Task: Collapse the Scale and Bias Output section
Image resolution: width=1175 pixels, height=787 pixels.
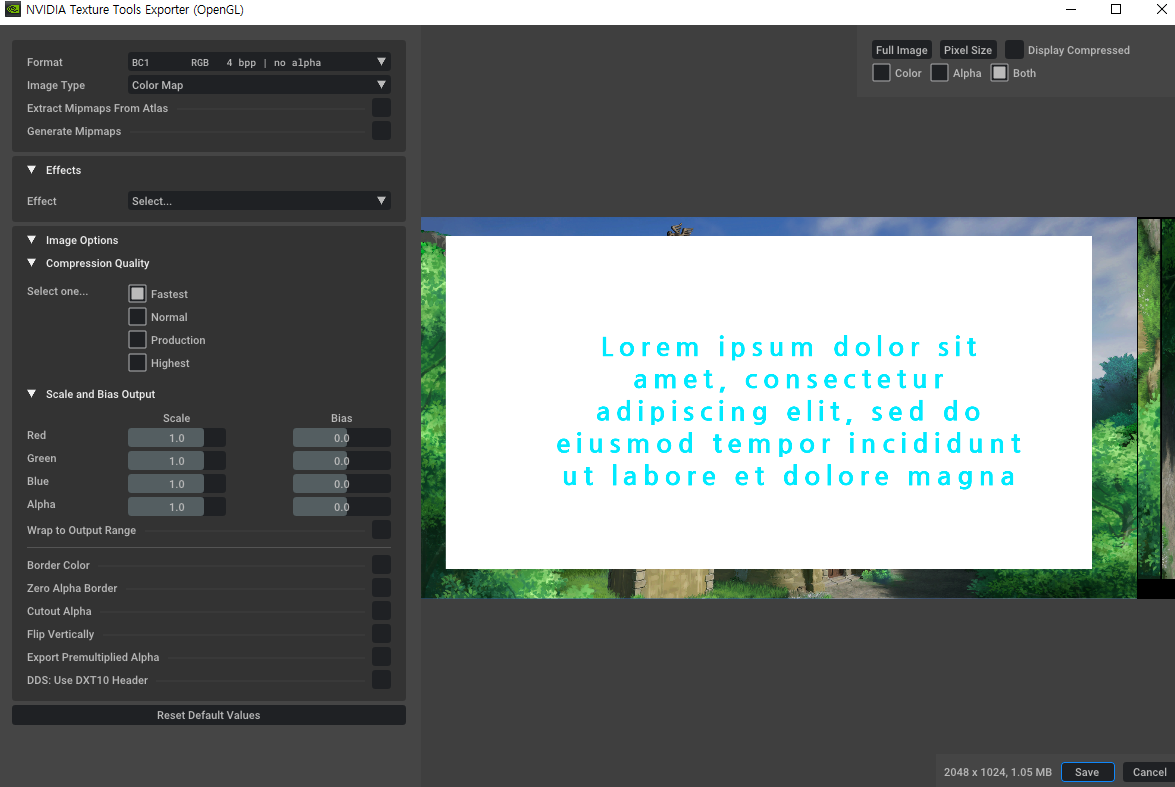Action: [31, 394]
